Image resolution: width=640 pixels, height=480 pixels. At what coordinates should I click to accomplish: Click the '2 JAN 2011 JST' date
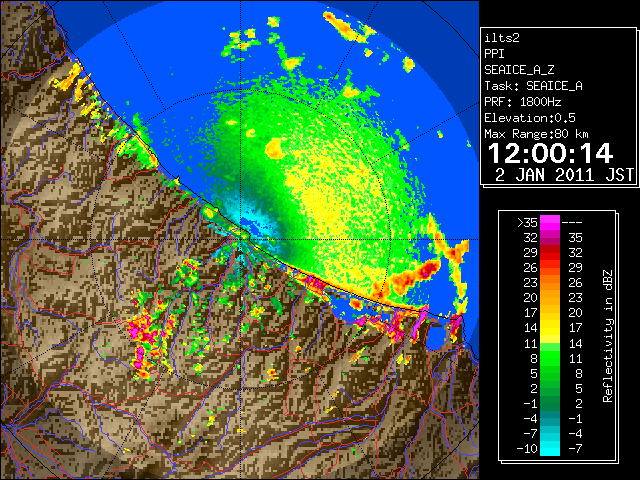click(564, 175)
